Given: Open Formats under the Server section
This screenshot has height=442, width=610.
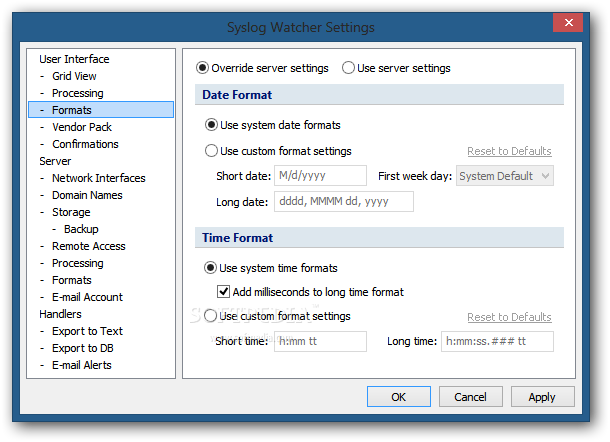Looking at the screenshot, I should [x=72, y=281].
